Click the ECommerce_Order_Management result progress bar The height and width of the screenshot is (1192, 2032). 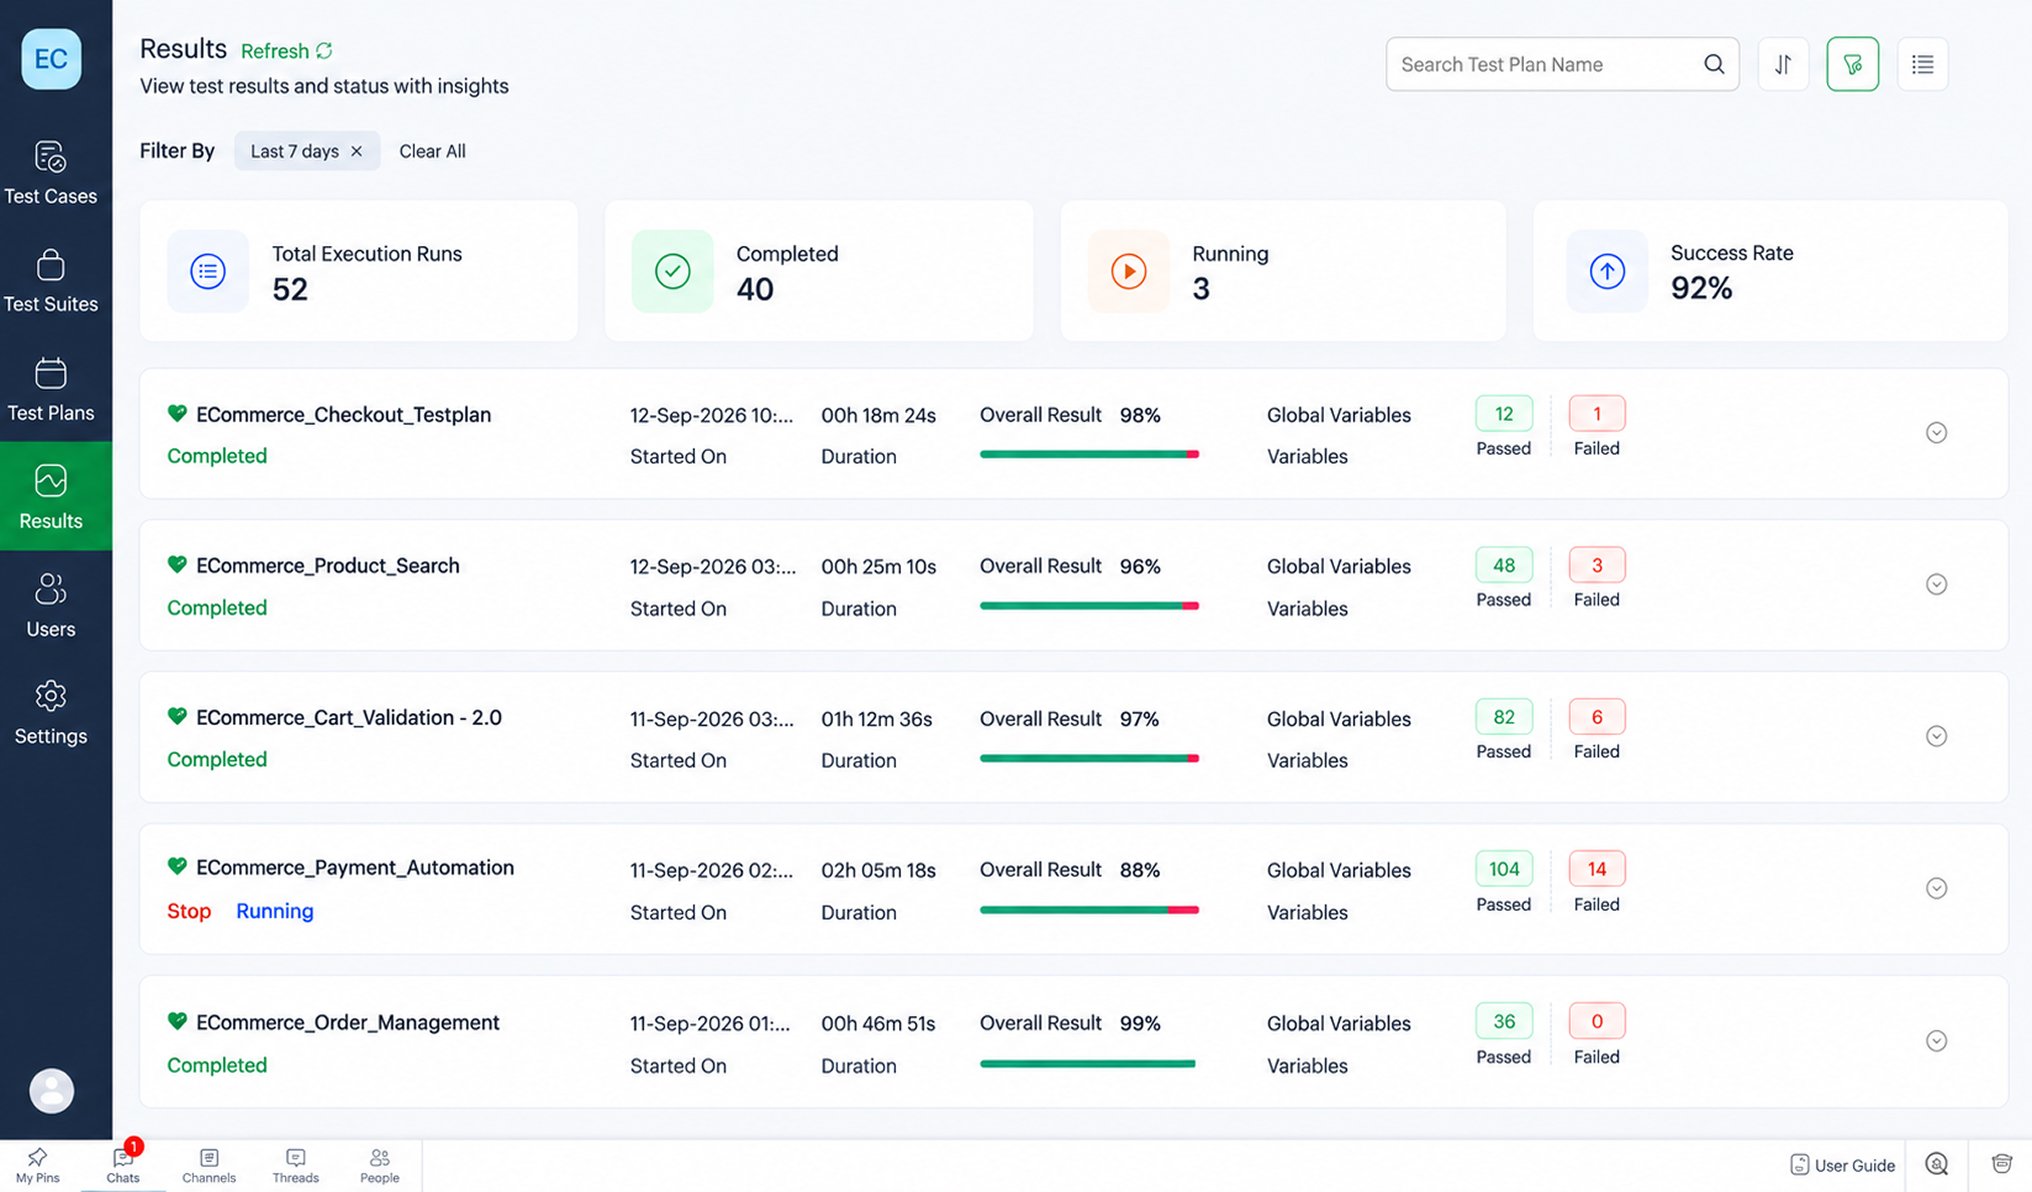click(1088, 1063)
